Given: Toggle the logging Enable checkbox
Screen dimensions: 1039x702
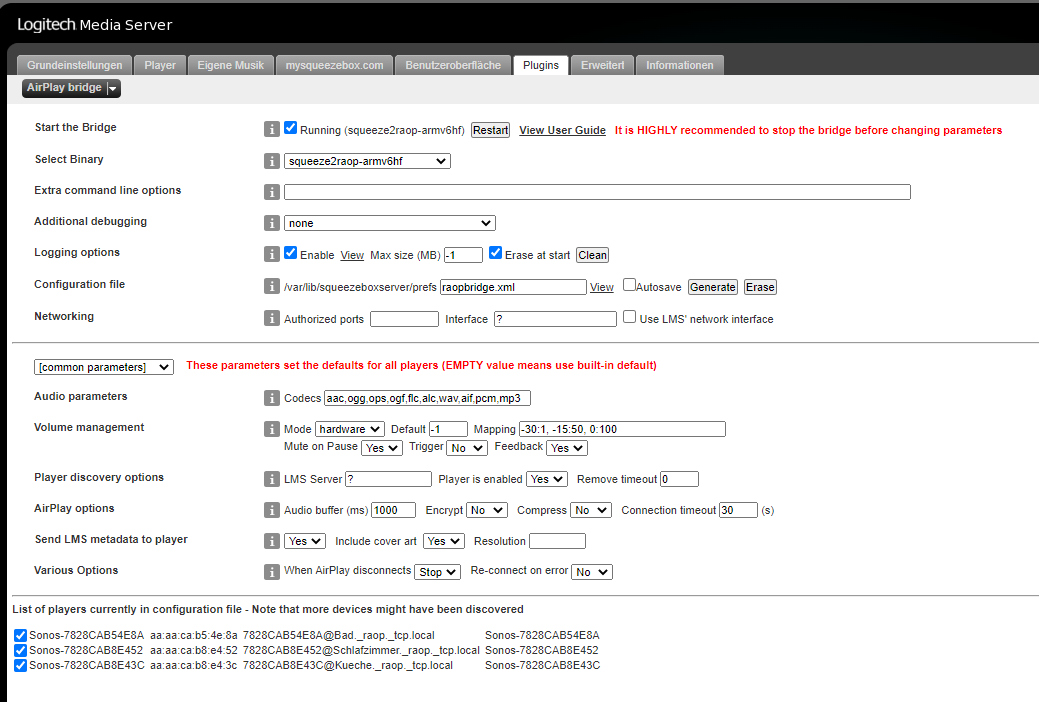Looking at the screenshot, I should tap(290, 253).
